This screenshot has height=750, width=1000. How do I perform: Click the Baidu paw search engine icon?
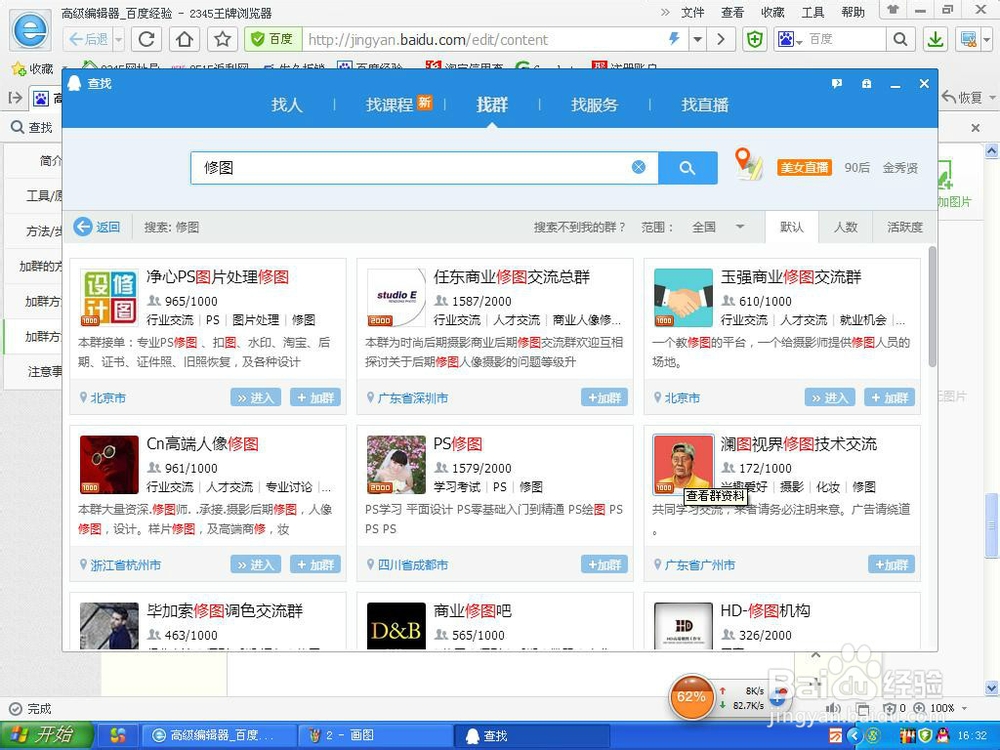(x=786, y=40)
